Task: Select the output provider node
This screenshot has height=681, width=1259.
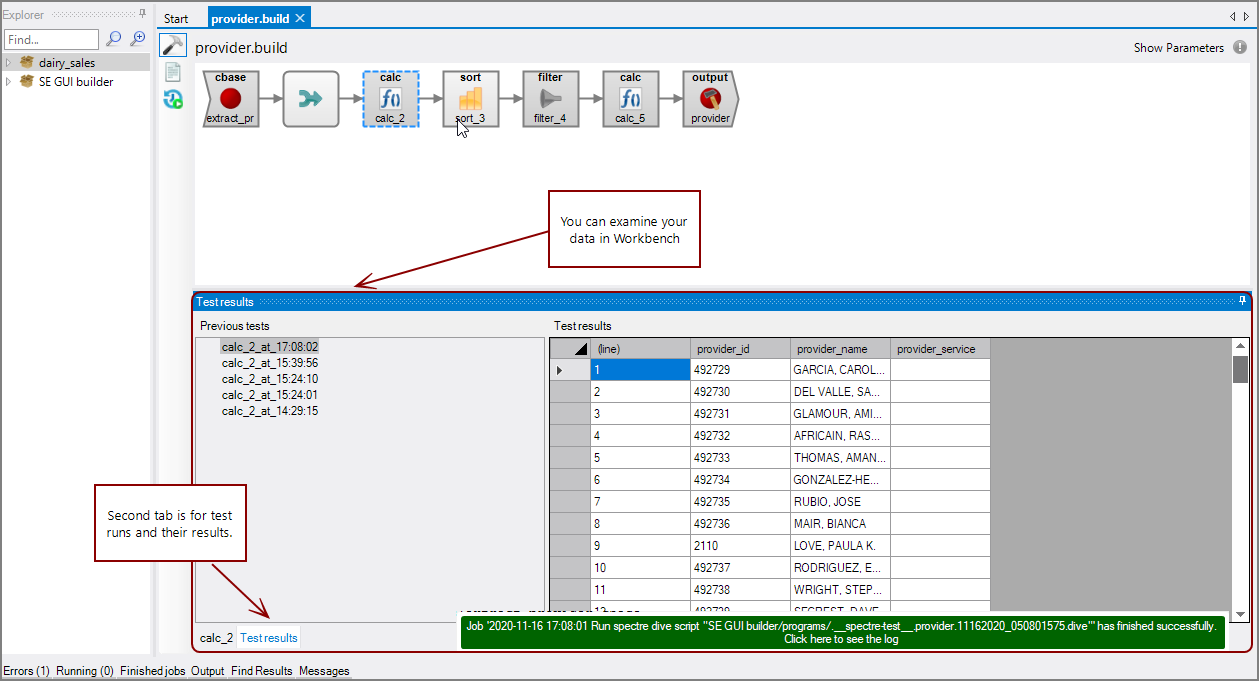Action: (x=710, y=98)
